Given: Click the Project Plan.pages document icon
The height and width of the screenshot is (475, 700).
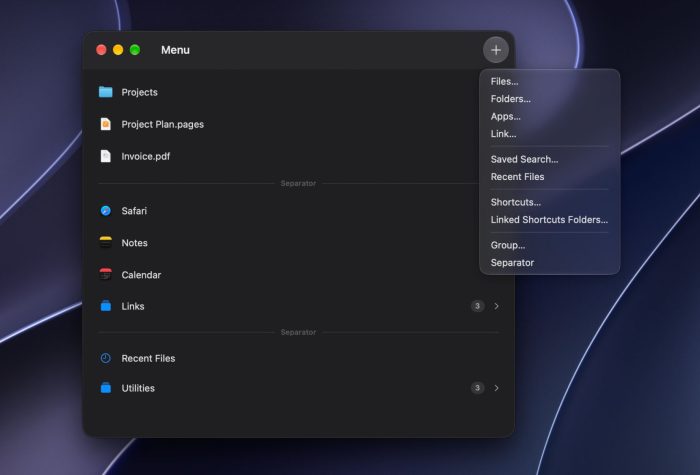Looking at the screenshot, I should point(105,124).
